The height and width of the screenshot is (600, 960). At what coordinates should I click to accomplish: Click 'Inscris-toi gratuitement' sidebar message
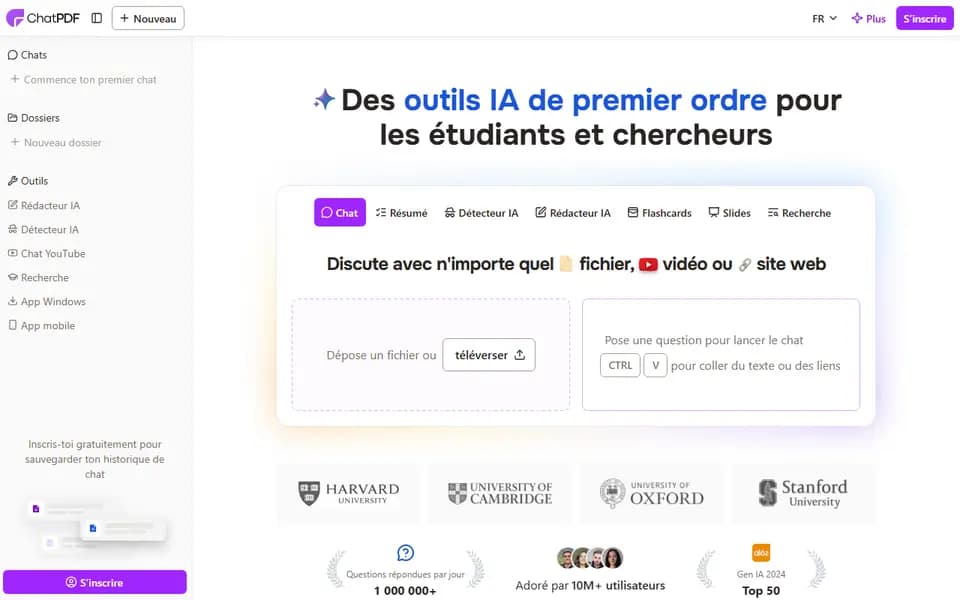pos(95,459)
